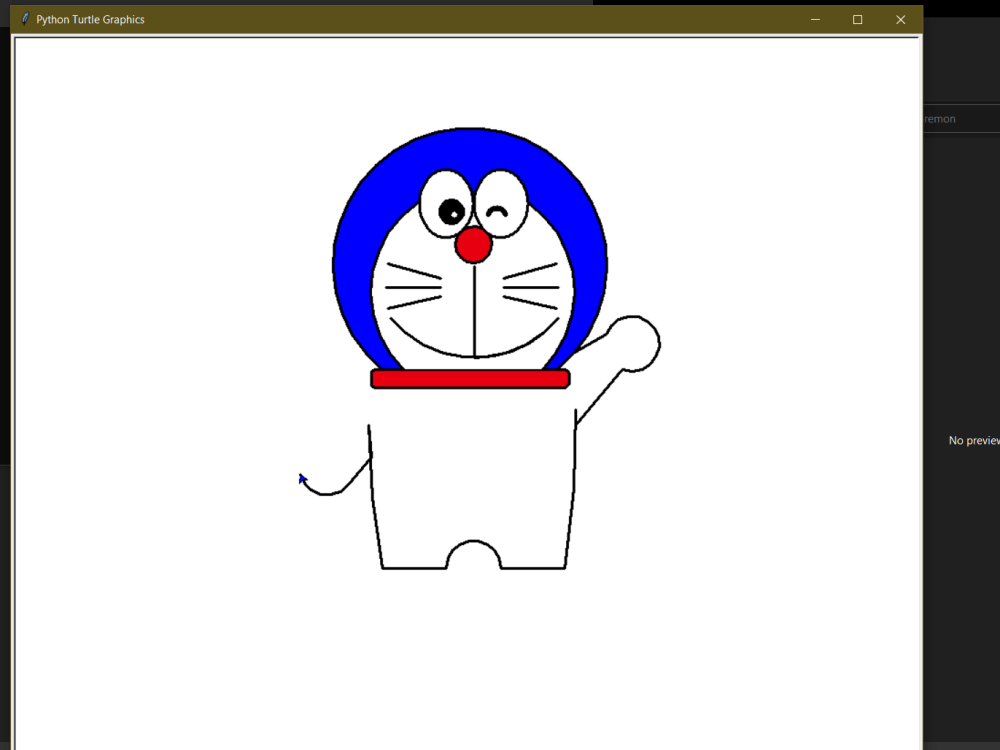Image resolution: width=1000 pixels, height=750 pixels.
Task: Click the blue turtle cursor arrow
Action: [302, 478]
